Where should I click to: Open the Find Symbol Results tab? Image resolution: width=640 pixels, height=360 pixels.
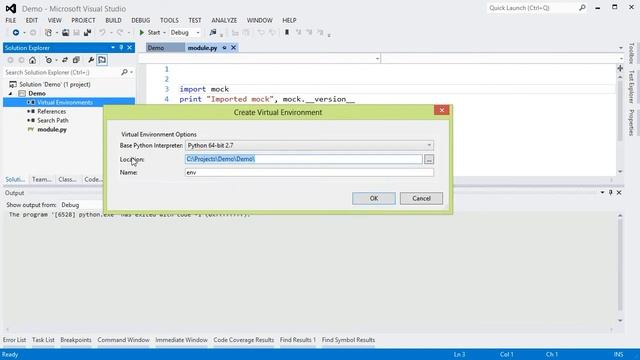[348, 340]
